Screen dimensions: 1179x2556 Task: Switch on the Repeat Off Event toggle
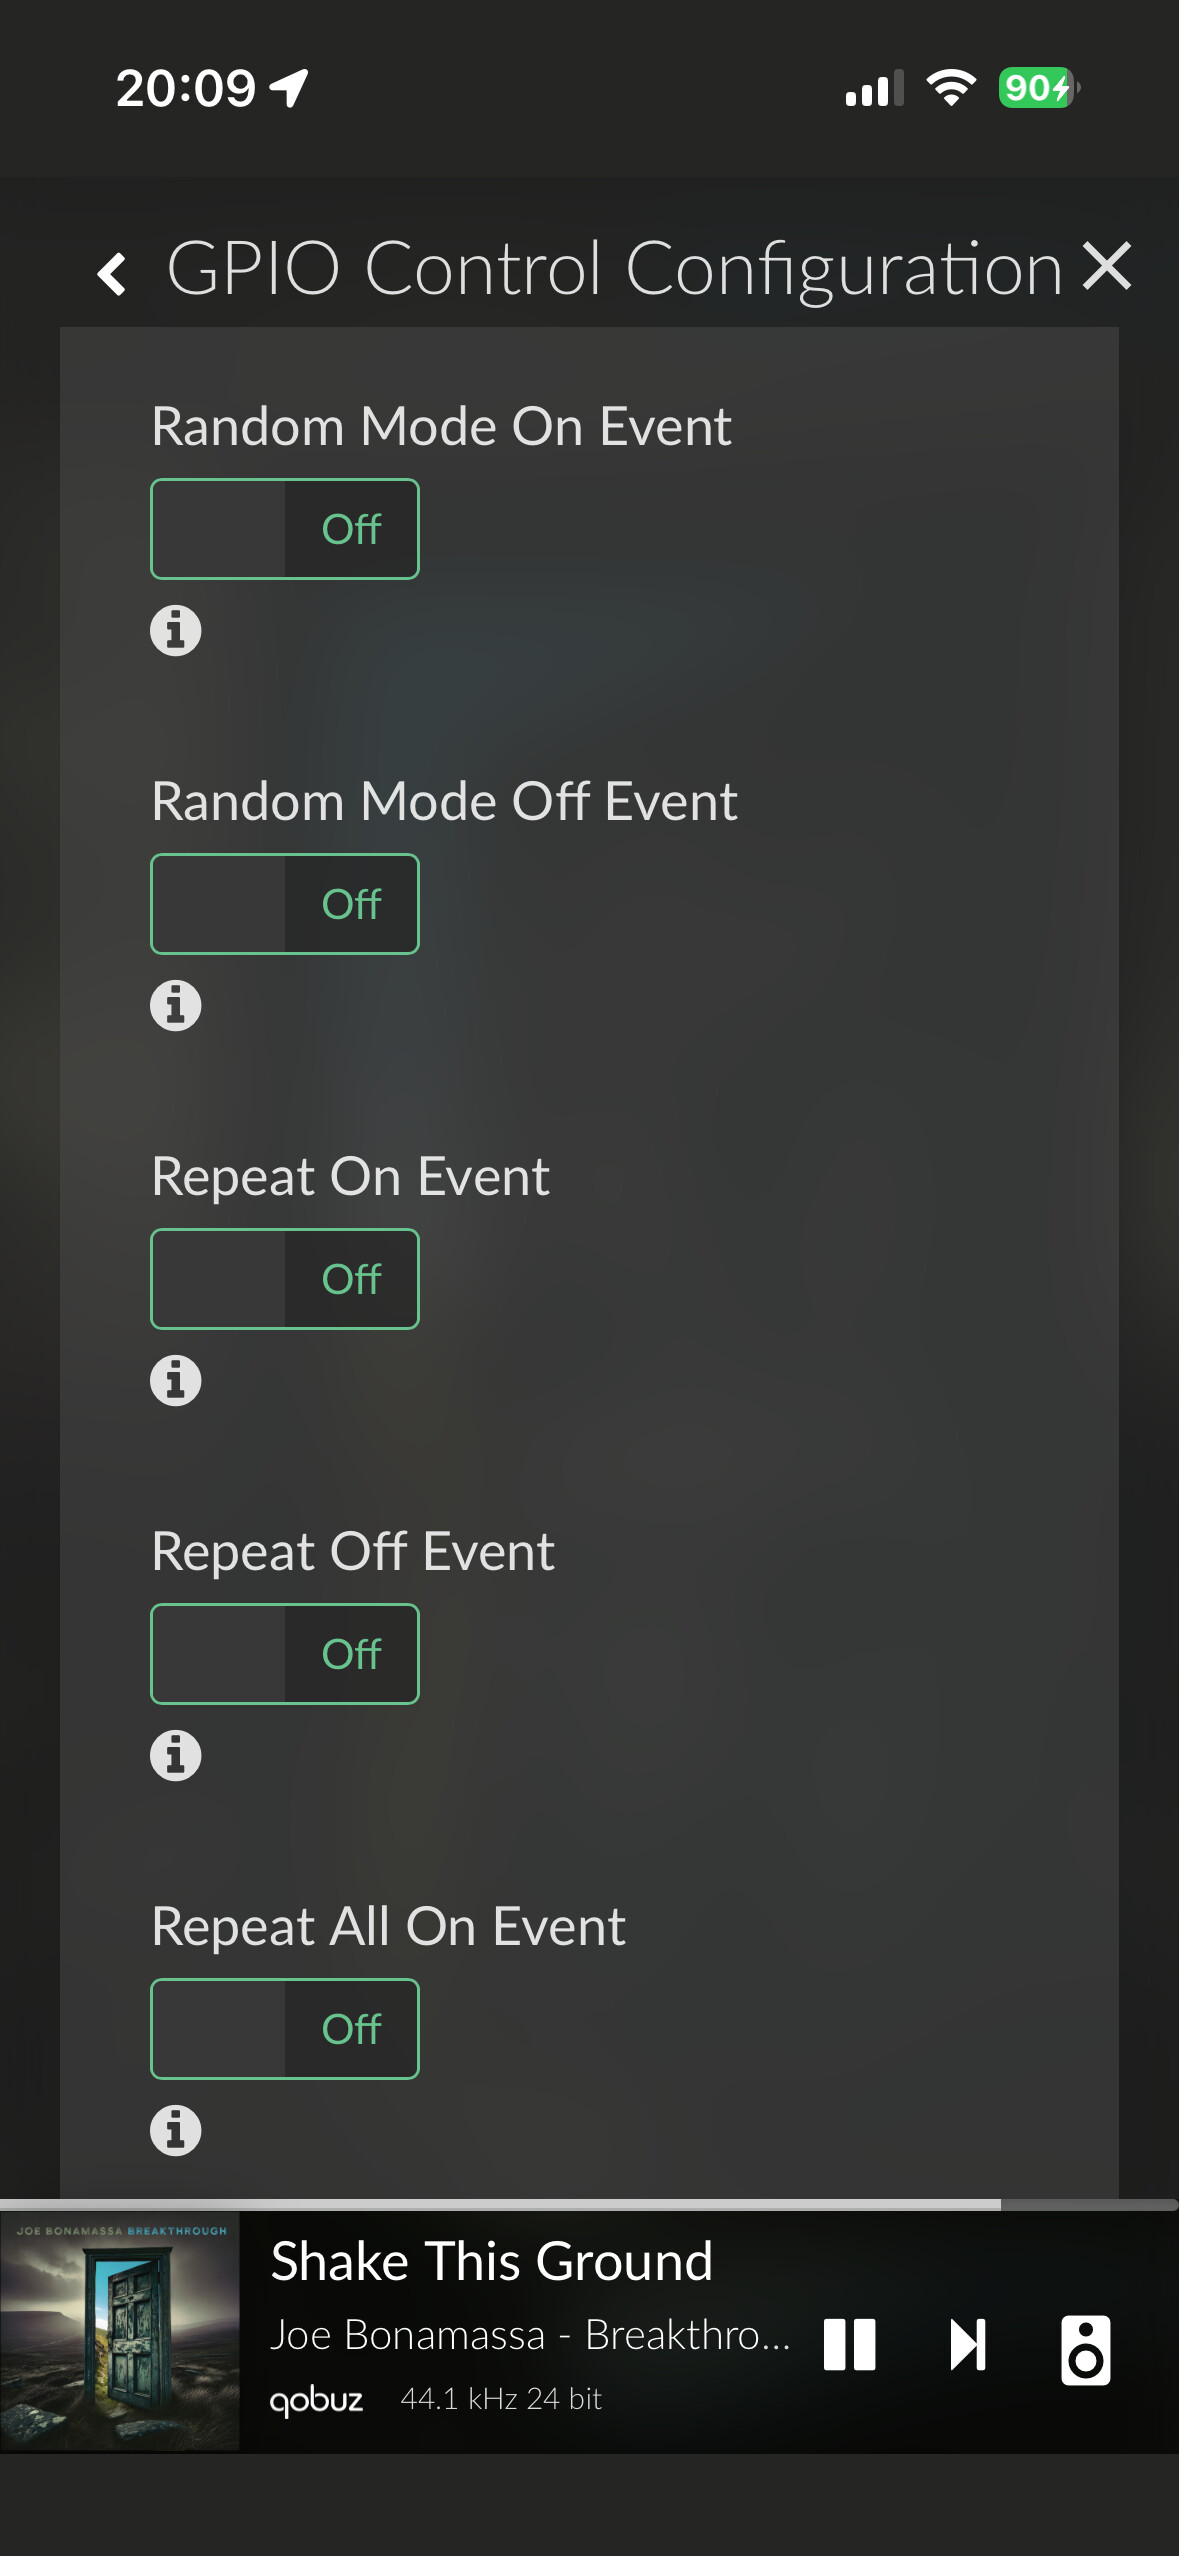[x=285, y=1654]
